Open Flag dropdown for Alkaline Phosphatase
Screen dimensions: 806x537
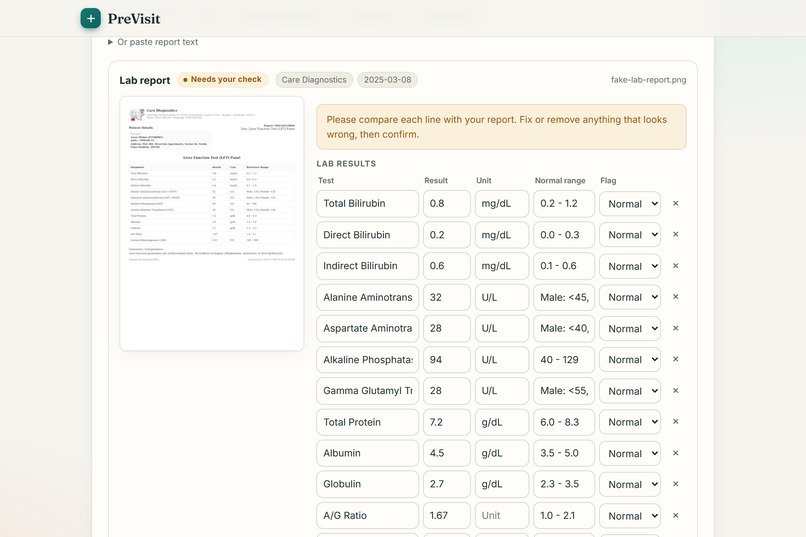pyautogui.click(x=630, y=360)
